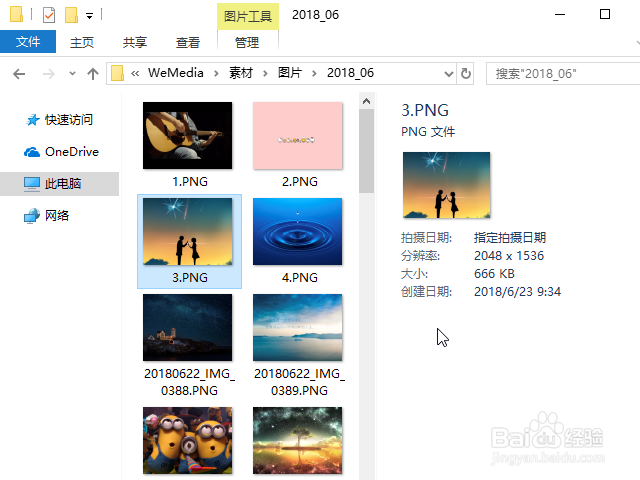640x480 pixels.
Task: Click the 快速访问 star icon
Action: click(32, 120)
